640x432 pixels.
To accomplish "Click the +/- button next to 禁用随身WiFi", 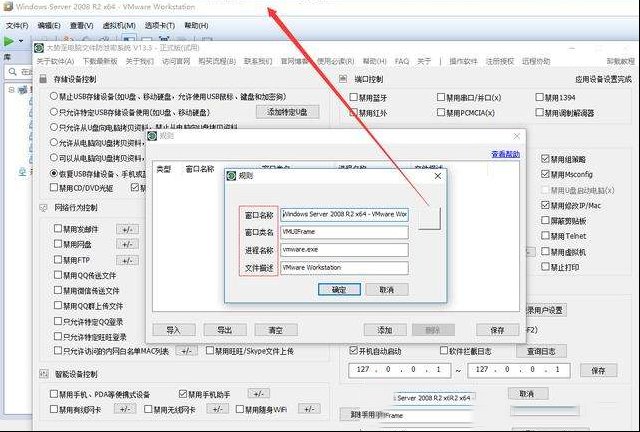I will pos(309,409).
